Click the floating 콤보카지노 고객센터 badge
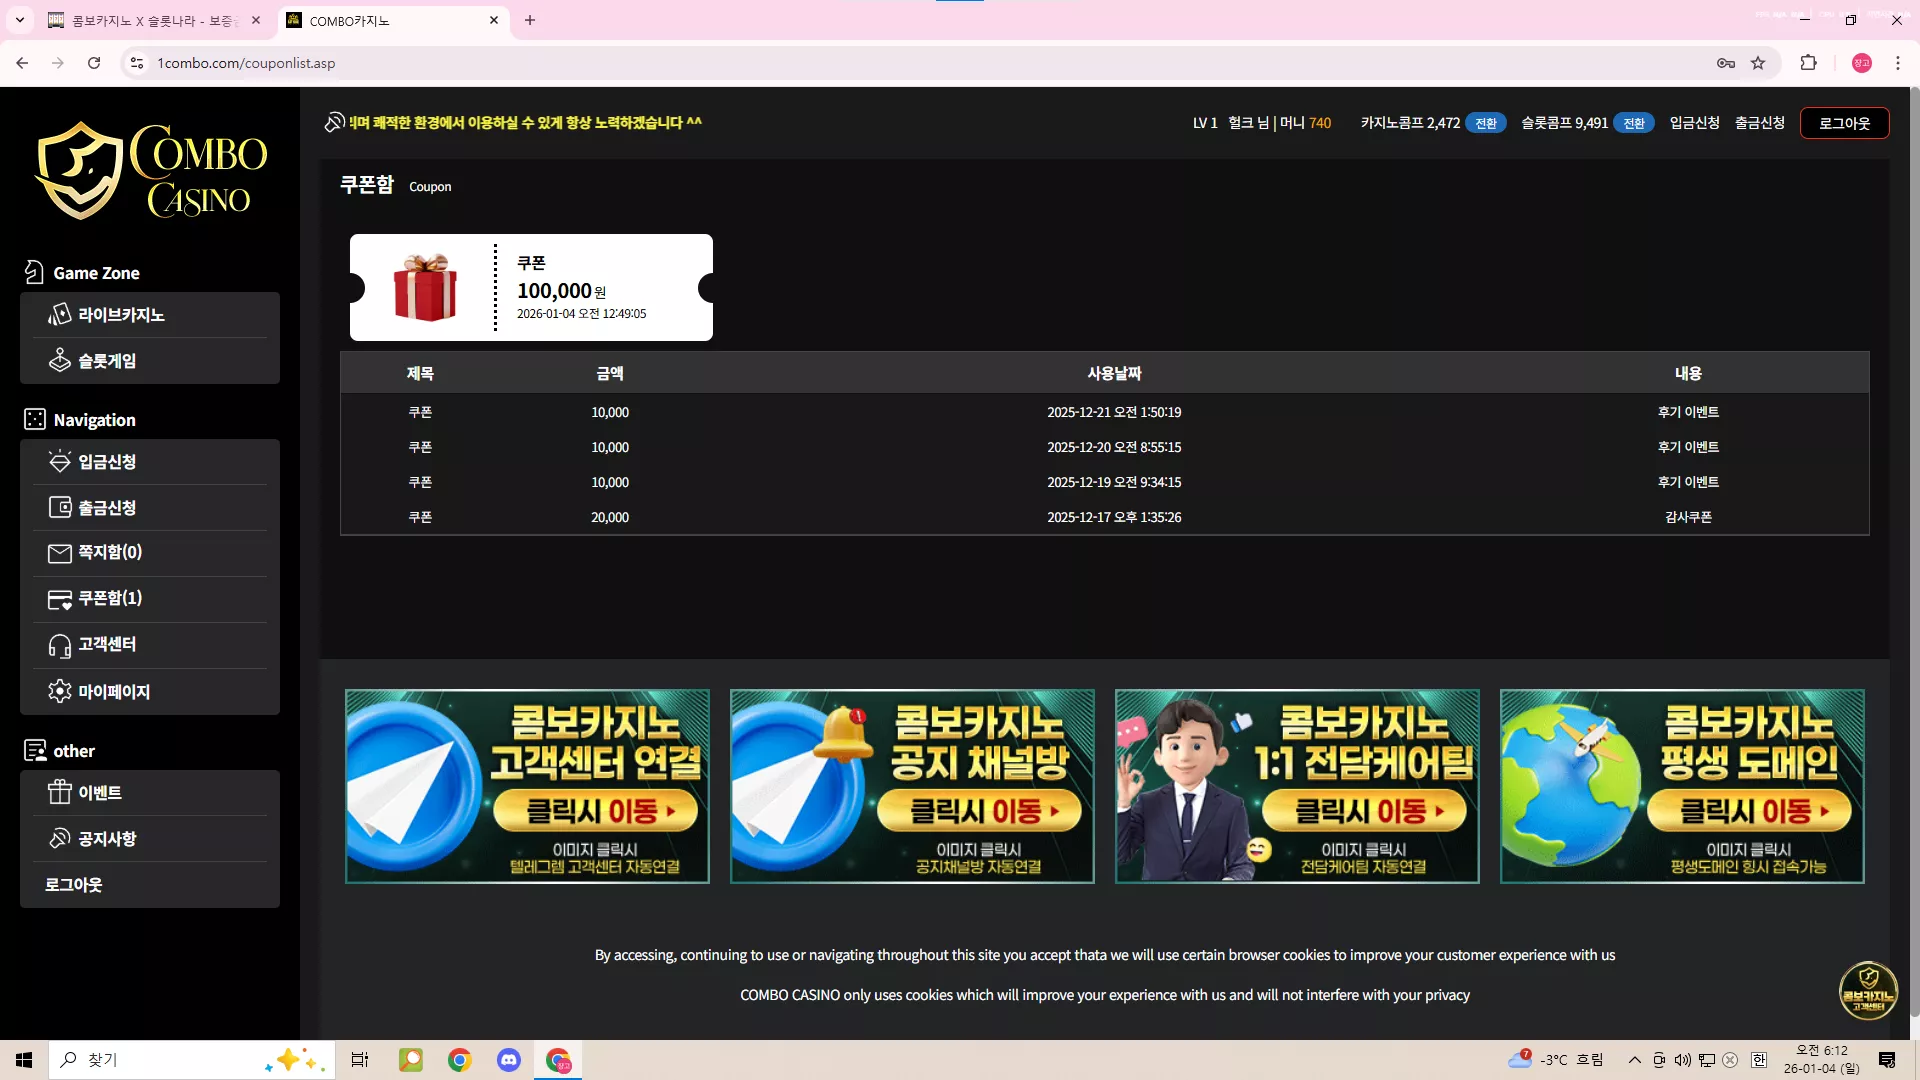Screen dimensions: 1920x1080 (1868, 990)
